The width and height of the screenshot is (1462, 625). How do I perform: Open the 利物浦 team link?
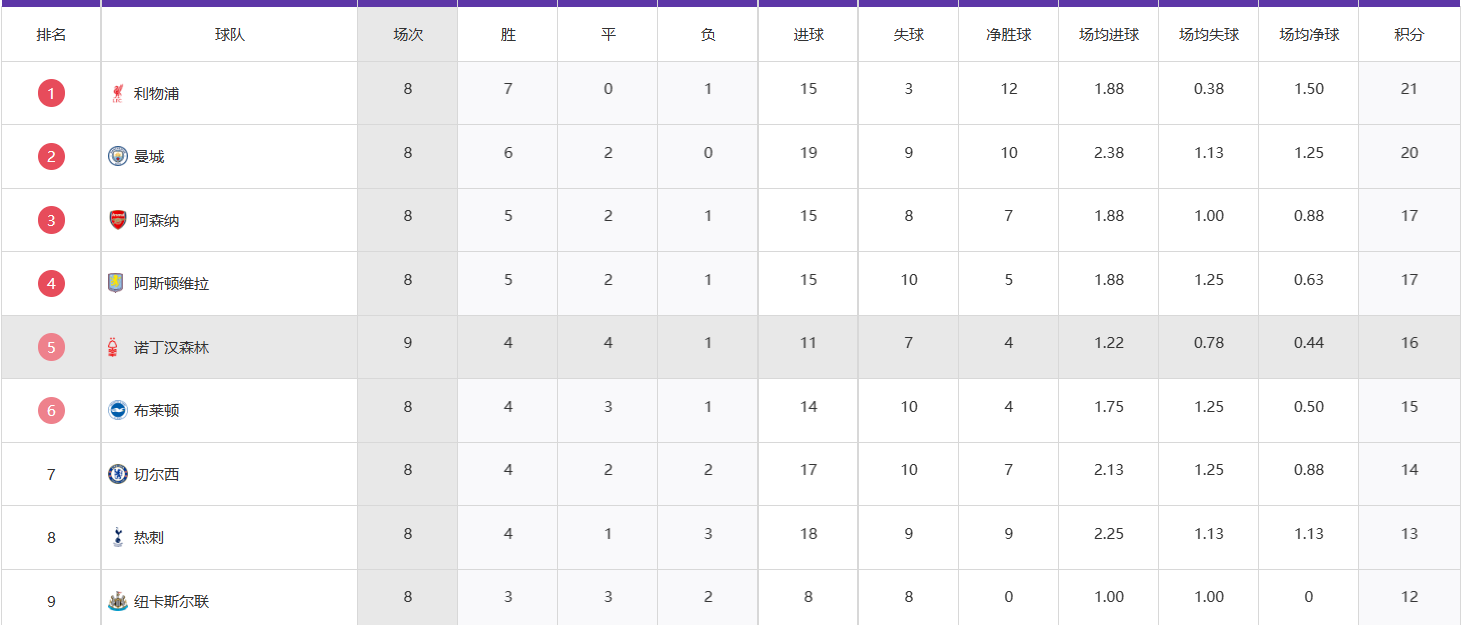coord(157,93)
